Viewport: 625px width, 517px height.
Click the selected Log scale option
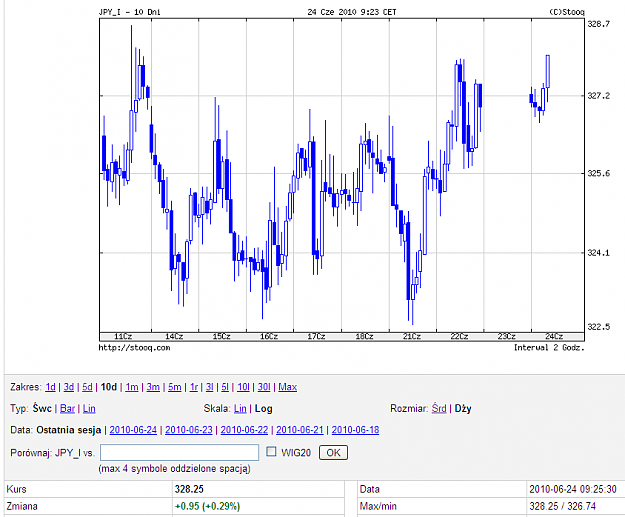(x=263, y=409)
